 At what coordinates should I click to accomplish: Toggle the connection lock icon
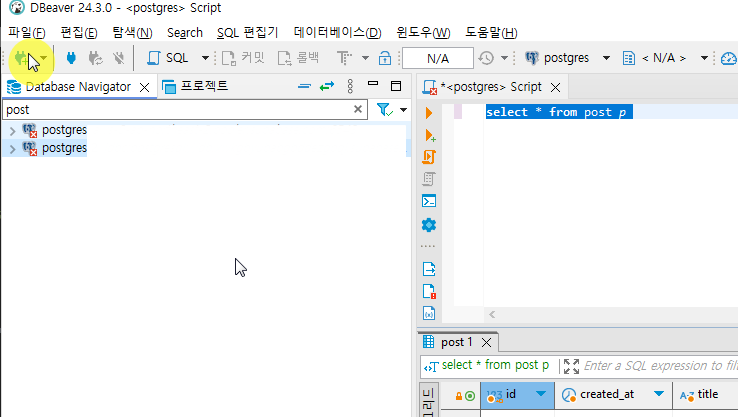click(x=385, y=58)
